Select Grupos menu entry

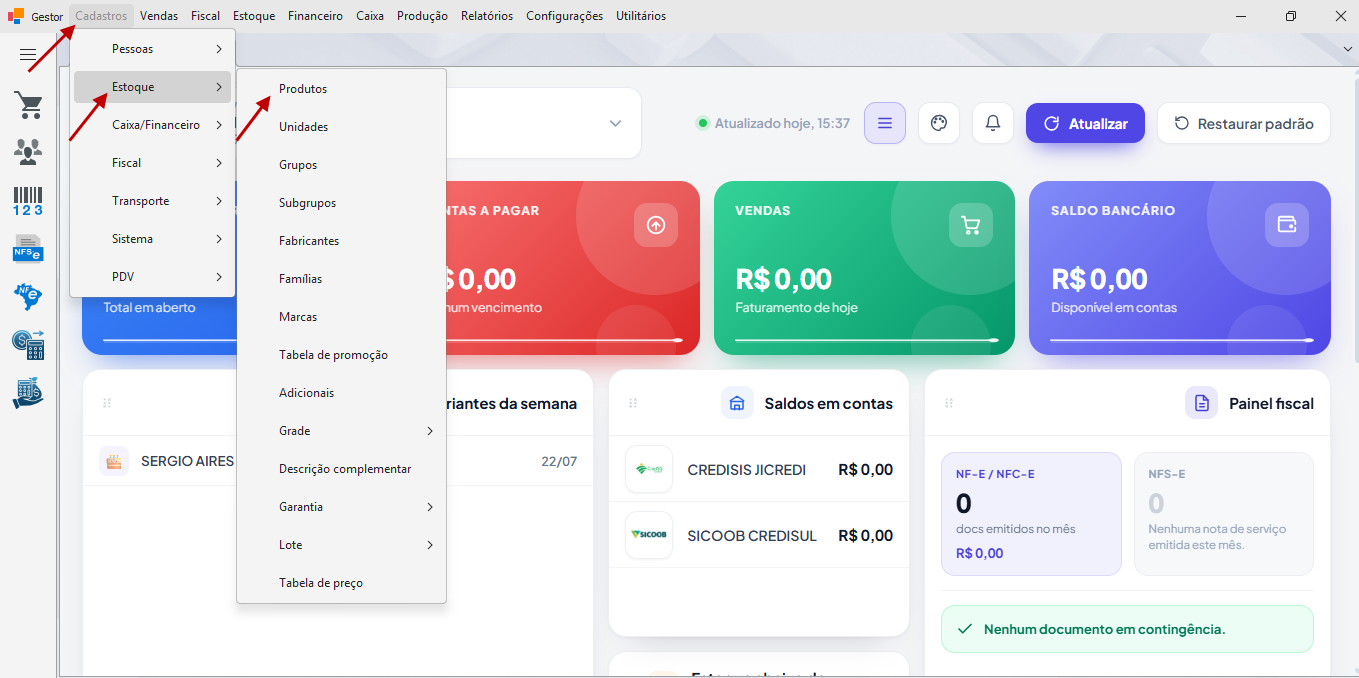tap(341, 165)
